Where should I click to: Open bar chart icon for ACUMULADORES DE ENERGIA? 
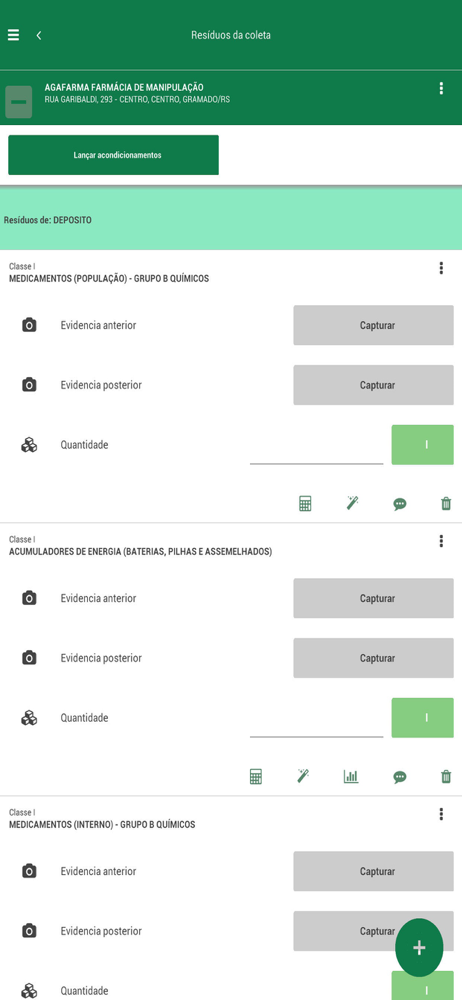pos(351,776)
